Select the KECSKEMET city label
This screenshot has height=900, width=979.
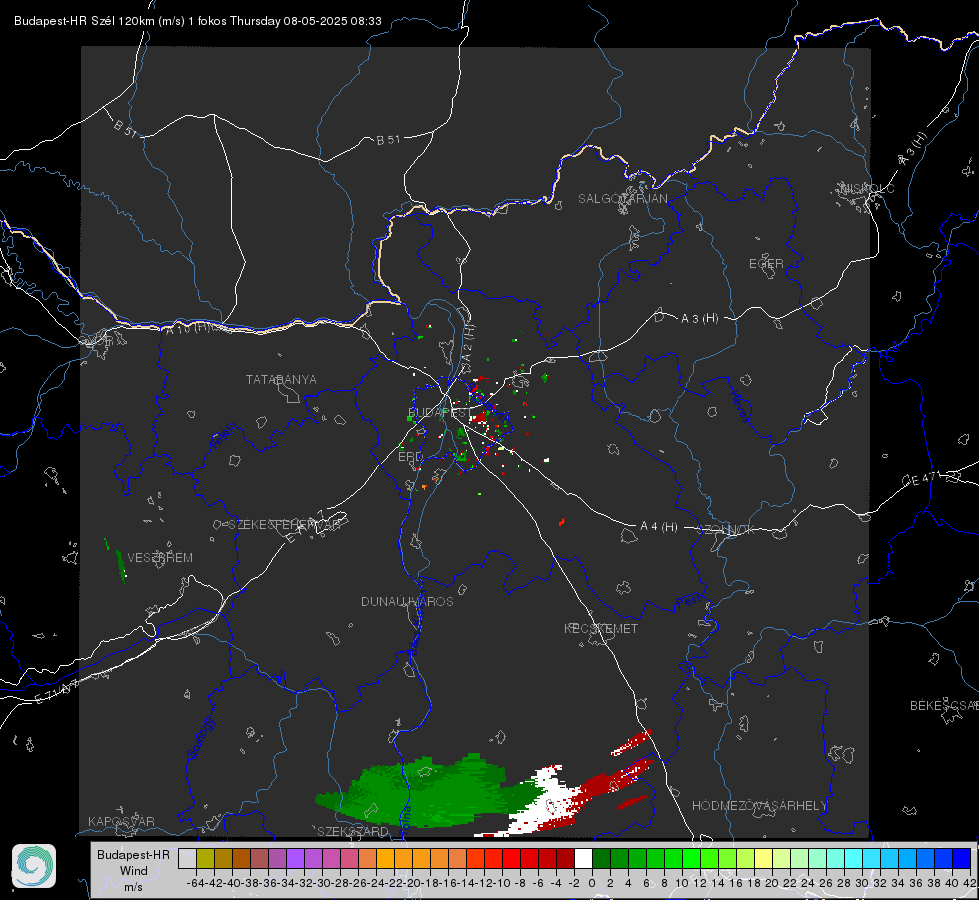point(601,628)
